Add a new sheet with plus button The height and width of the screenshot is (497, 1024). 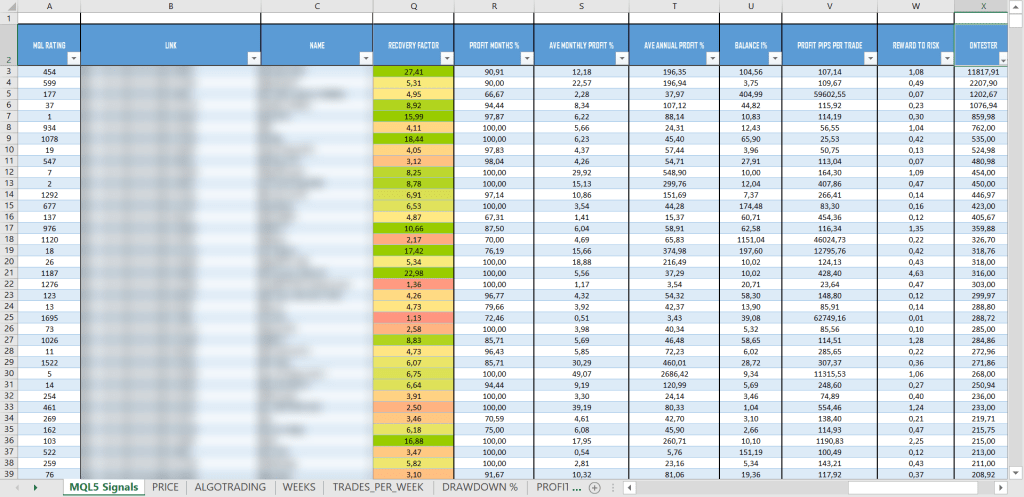(594, 487)
